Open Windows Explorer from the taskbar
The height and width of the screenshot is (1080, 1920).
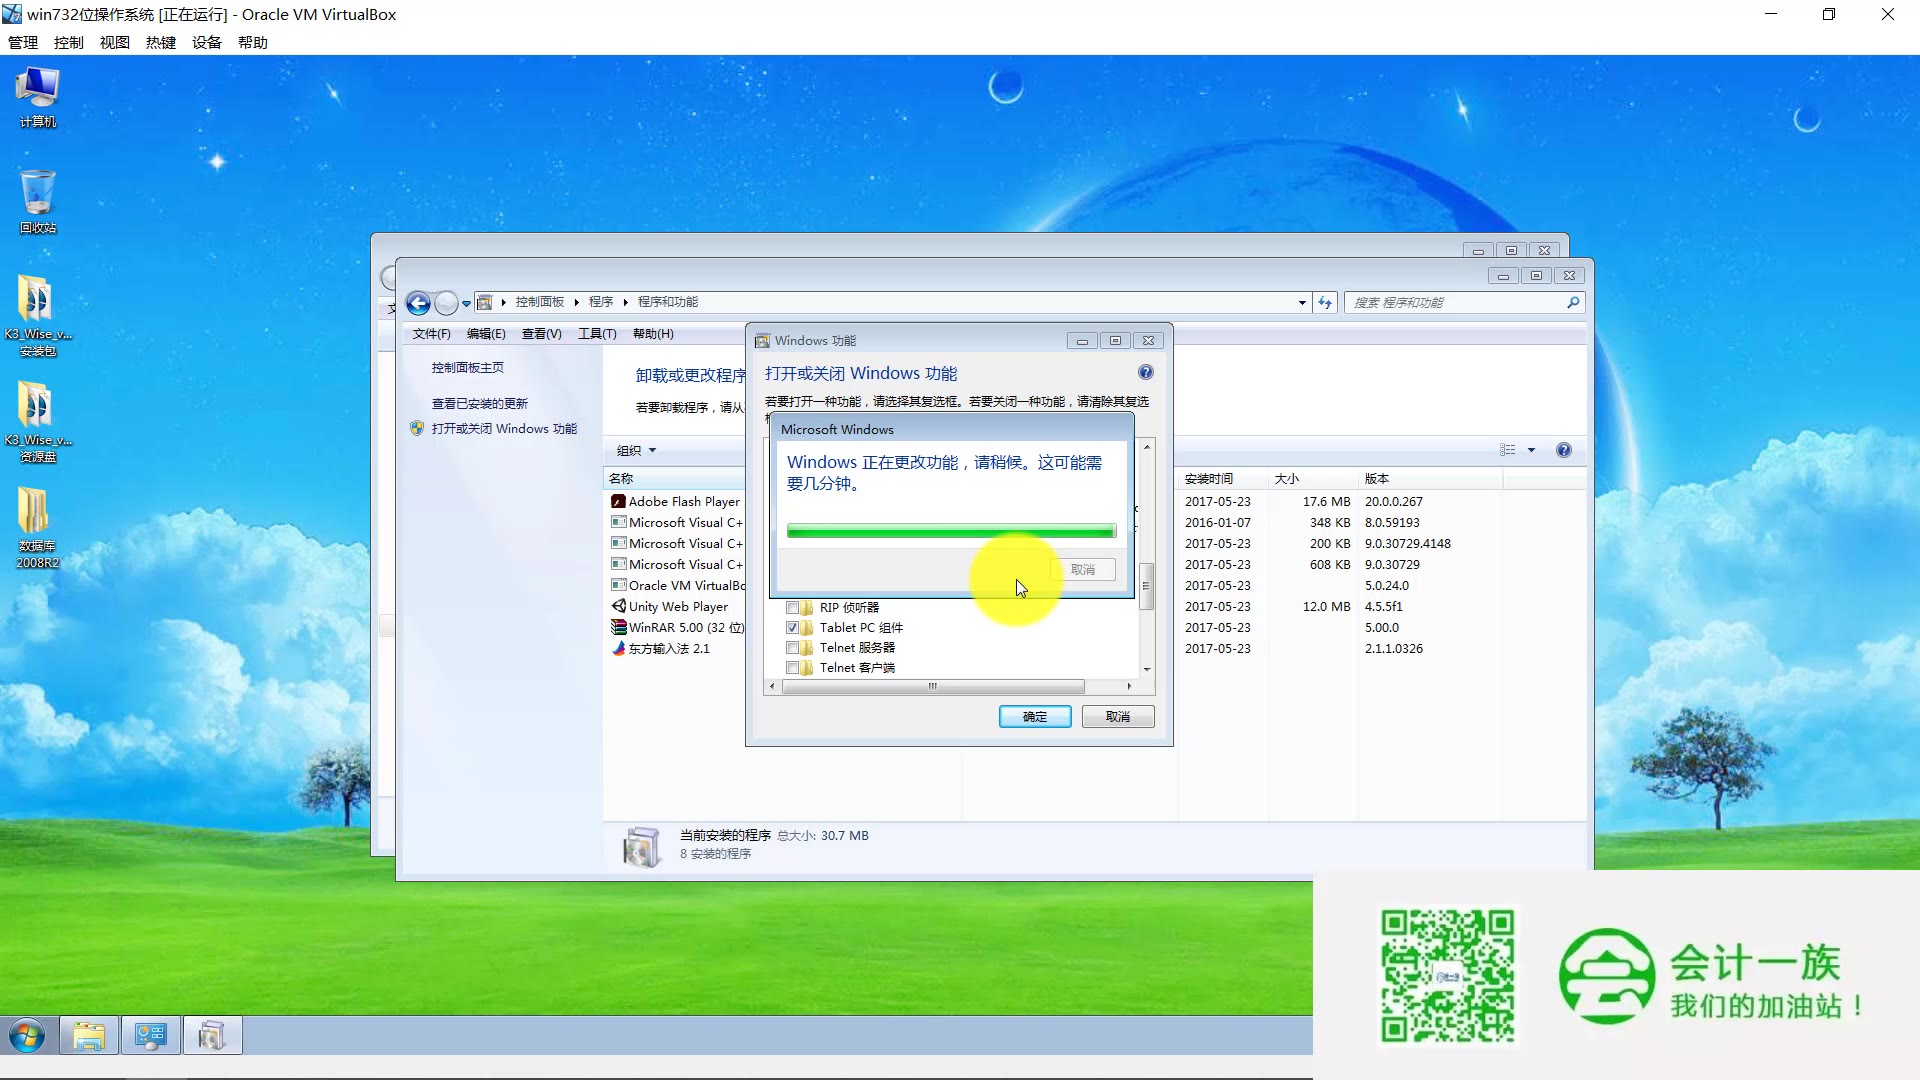89,1036
